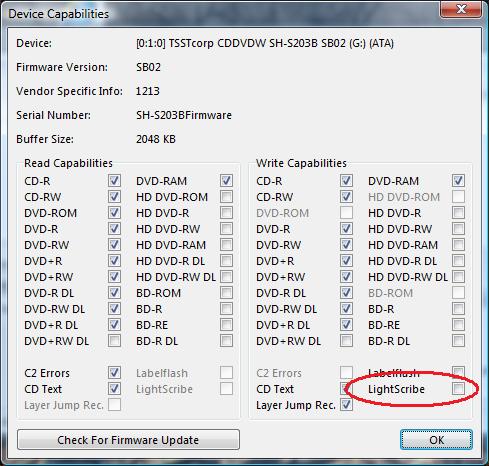Toggle C2 Errors checkbox under Read Capabilities
Image resolution: width=489 pixels, height=466 pixels.
click(114, 373)
